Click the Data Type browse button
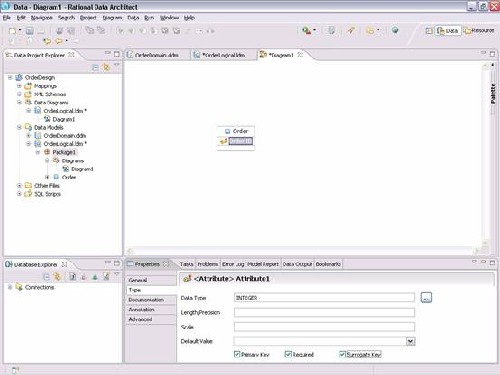 pos(426,298)
